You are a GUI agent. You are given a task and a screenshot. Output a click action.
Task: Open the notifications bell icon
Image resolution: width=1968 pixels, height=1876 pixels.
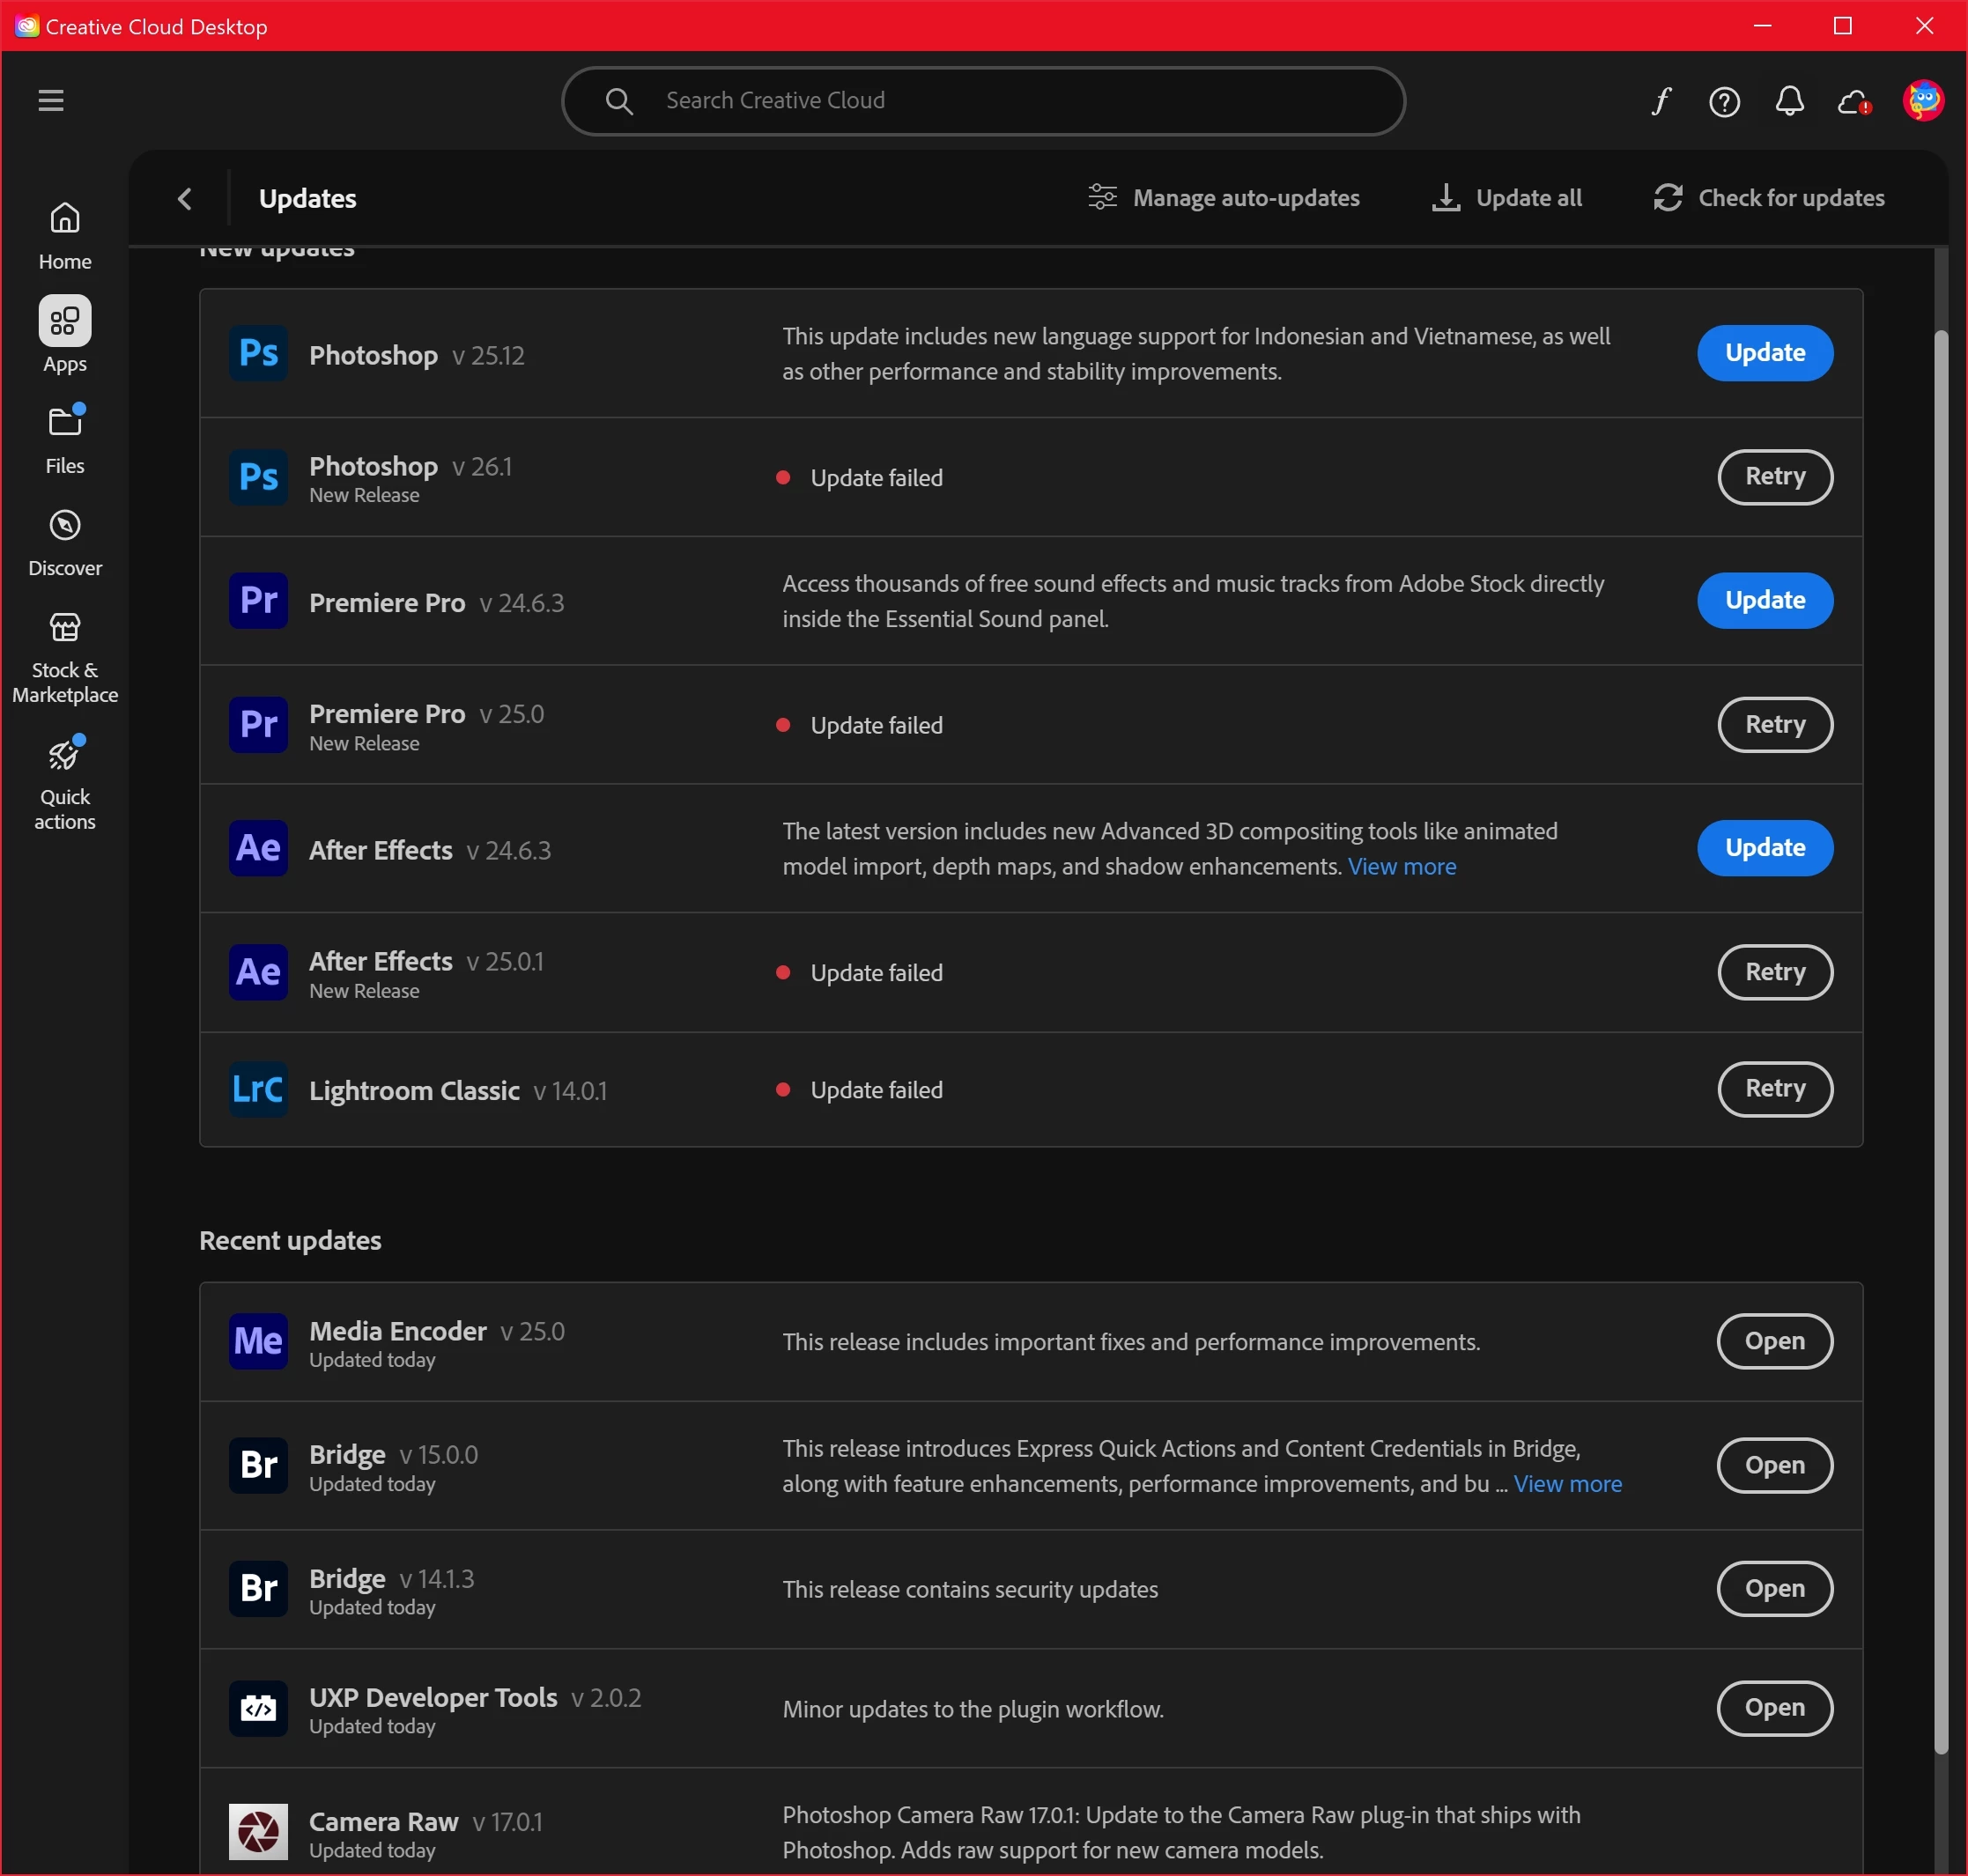(1789, 101)
